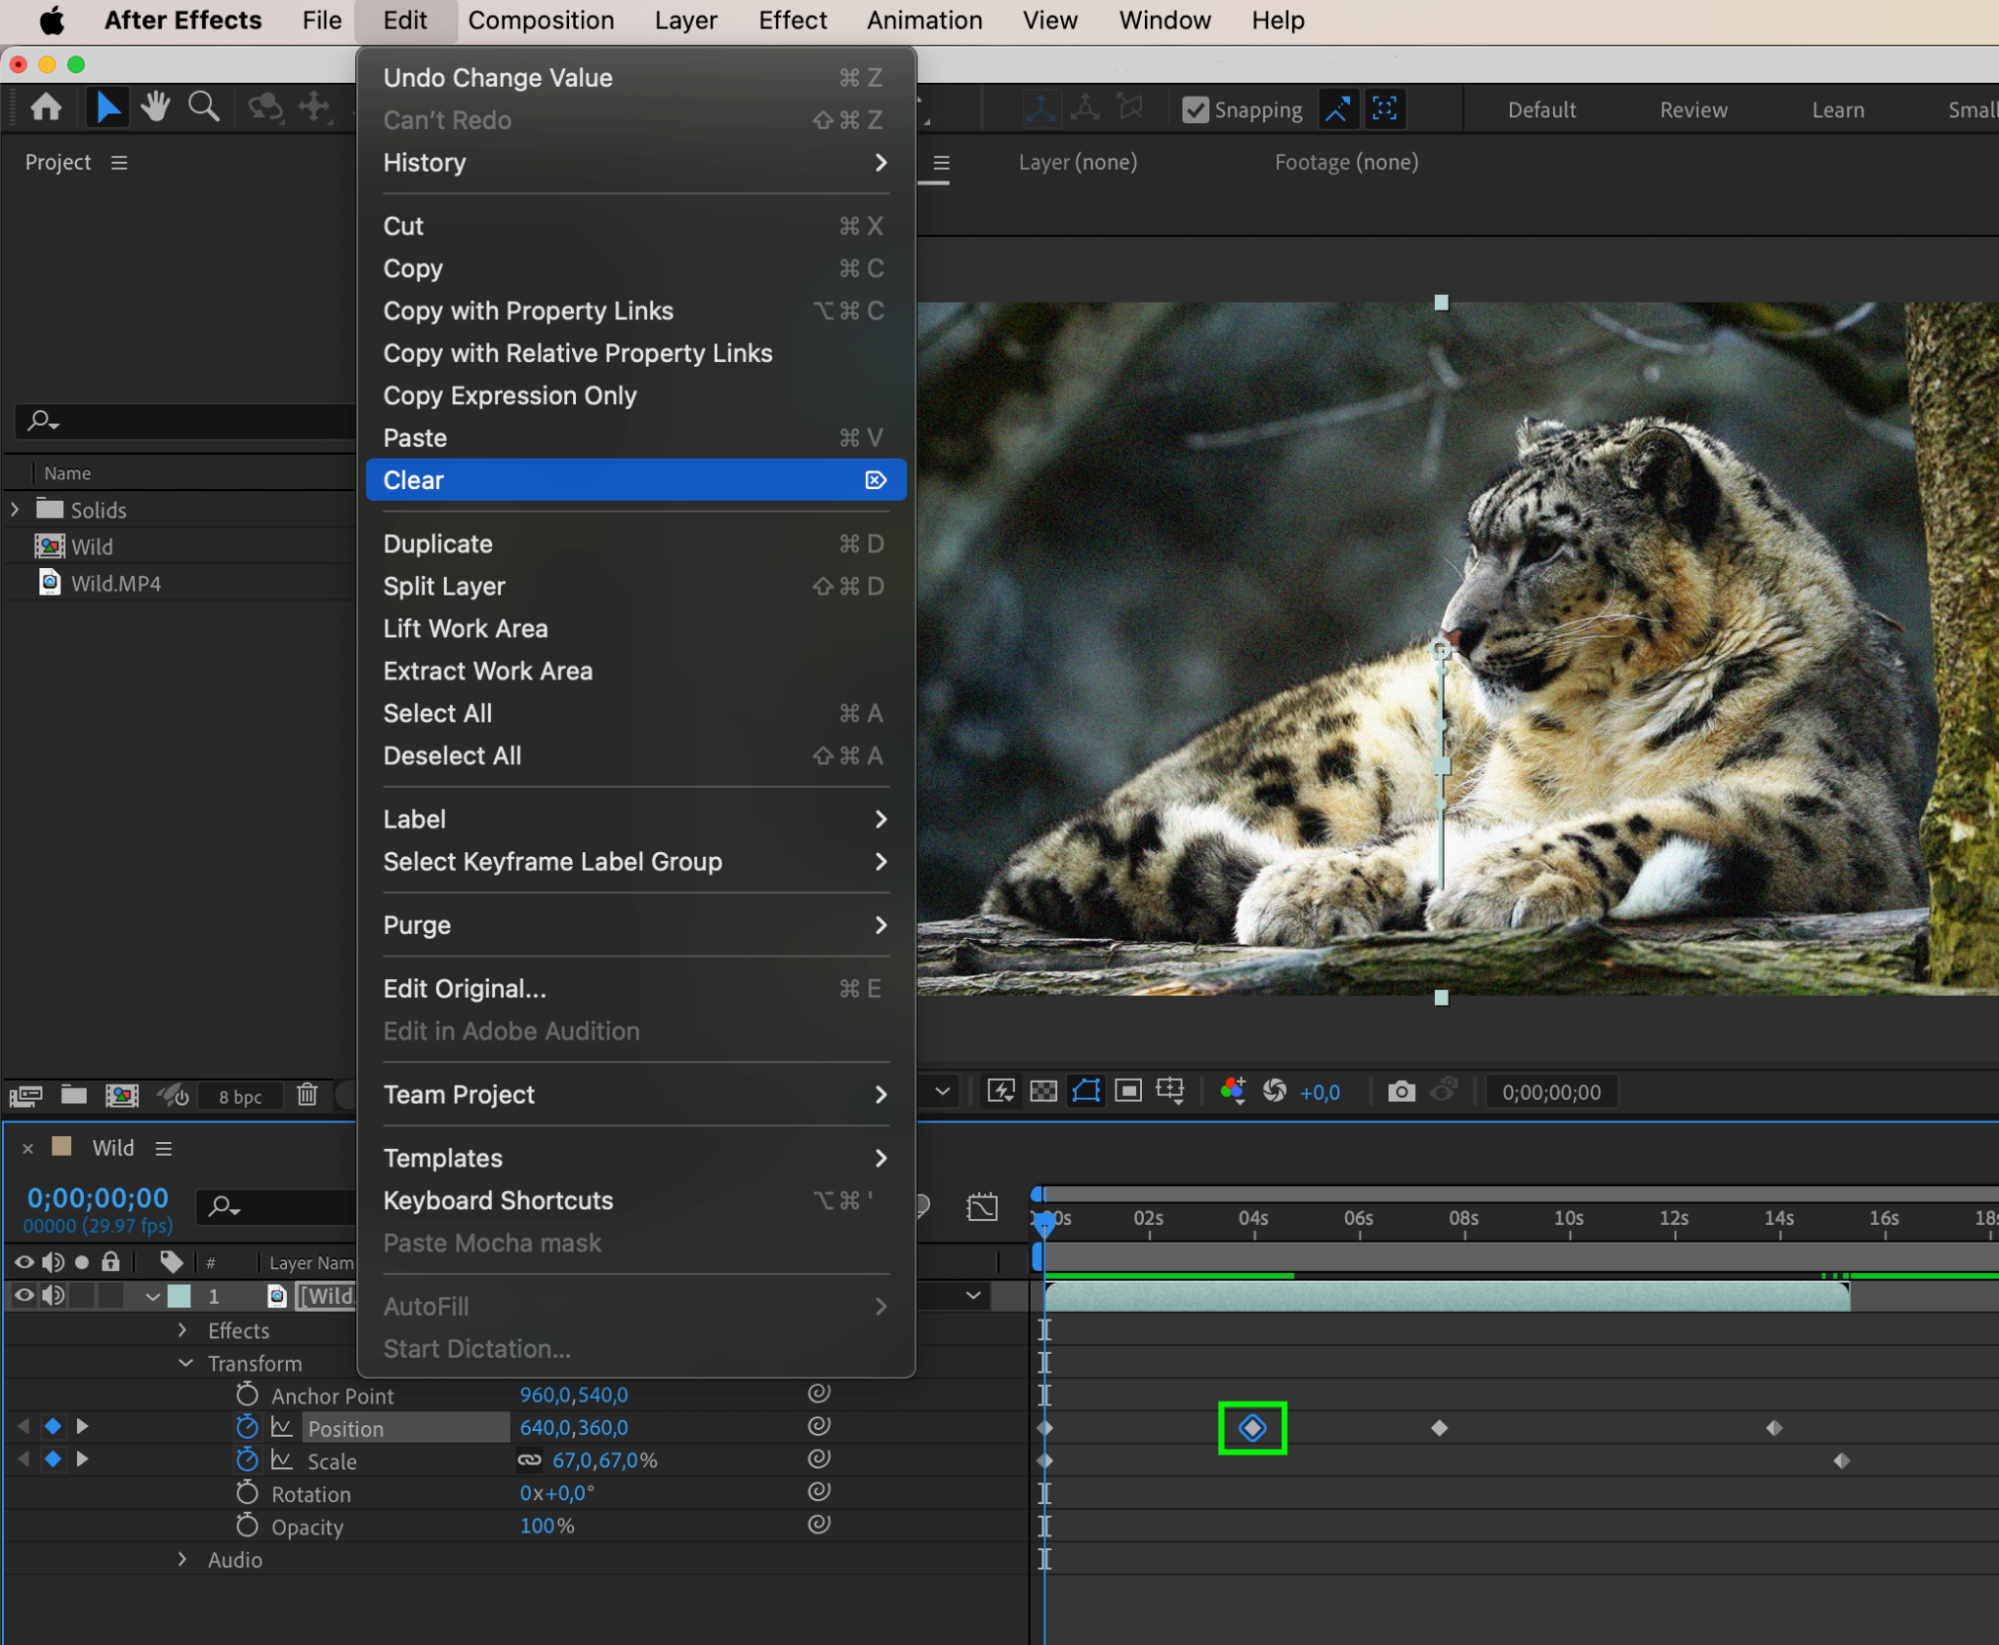Click the snapshot camera icon
1999x1645 pixels.
[1401, 1091]
